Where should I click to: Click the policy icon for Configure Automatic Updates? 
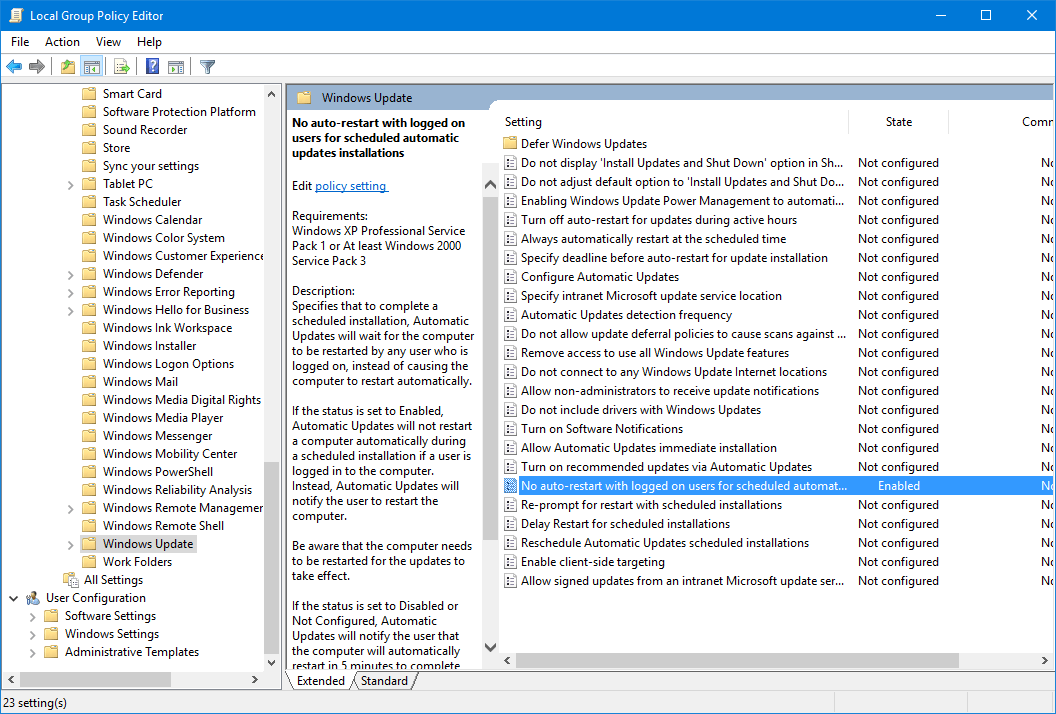pyautogui.click(x=510, y=277)
